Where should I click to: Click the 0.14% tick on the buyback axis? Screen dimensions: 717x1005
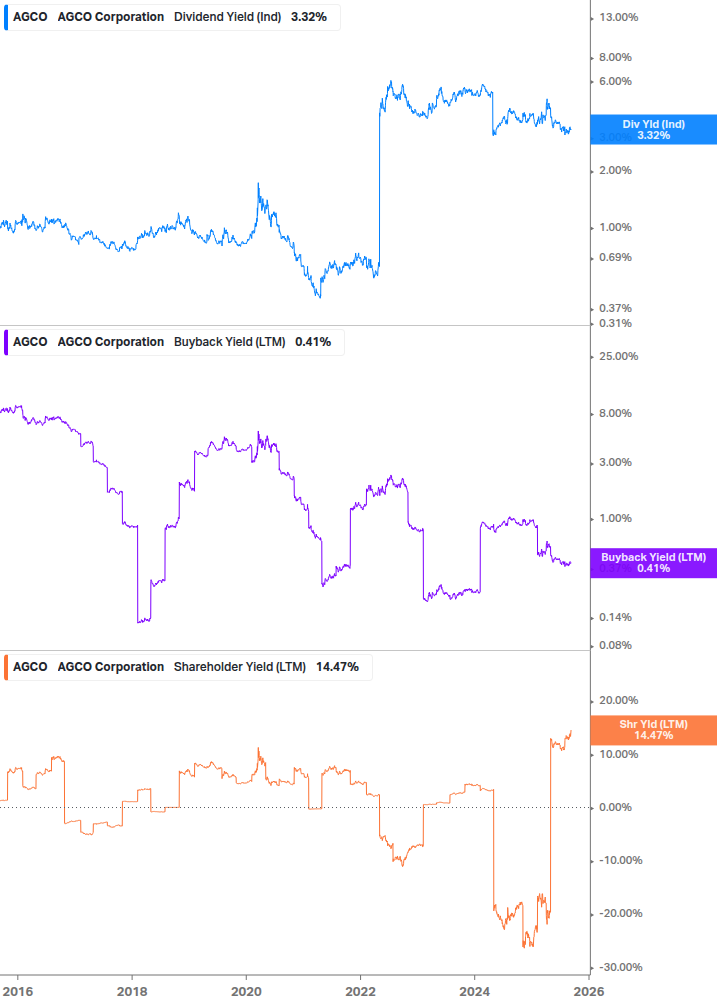click(x=615, y=617)
